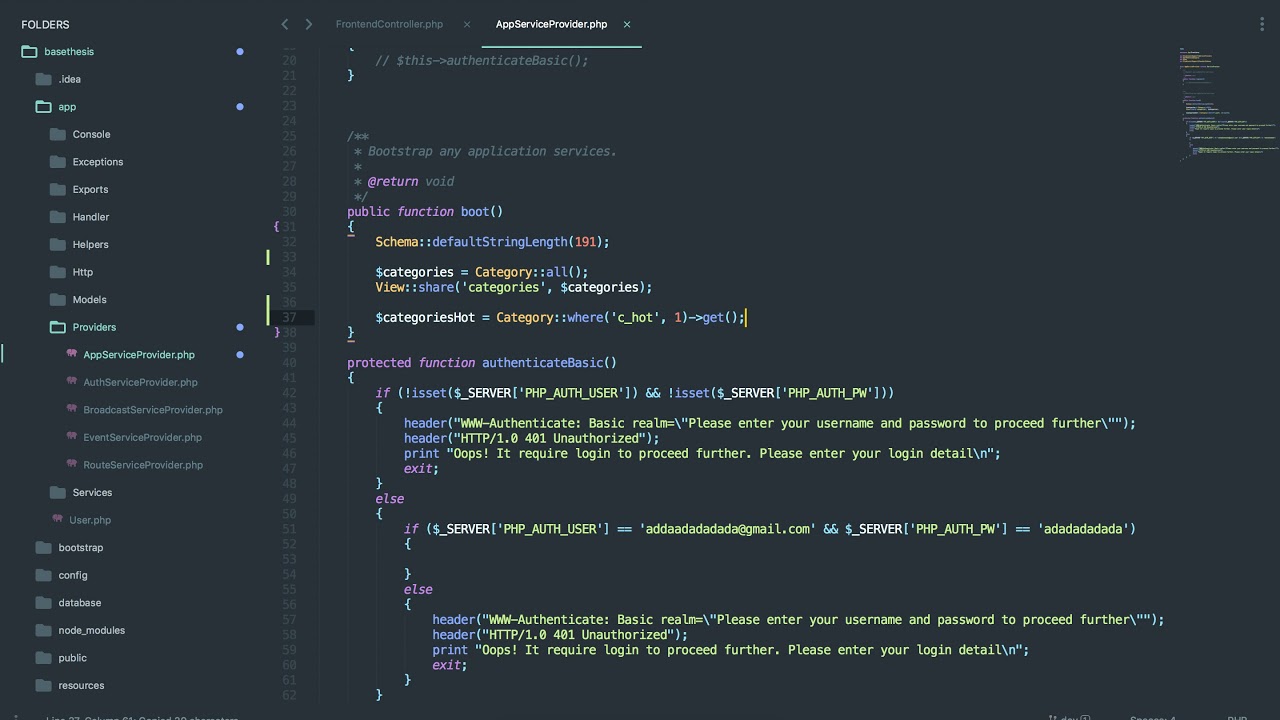
Task: Close the AppServiceProvider.php tab
Action: 627,24
